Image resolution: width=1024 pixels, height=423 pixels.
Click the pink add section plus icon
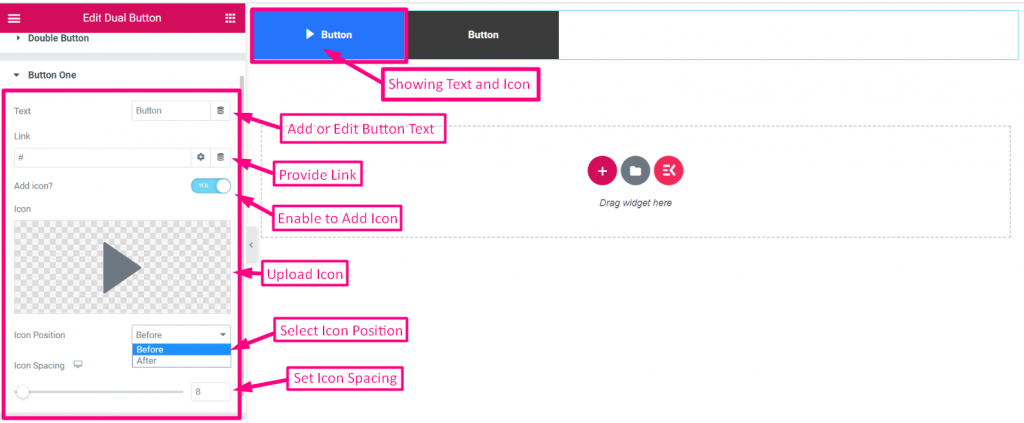602,171
